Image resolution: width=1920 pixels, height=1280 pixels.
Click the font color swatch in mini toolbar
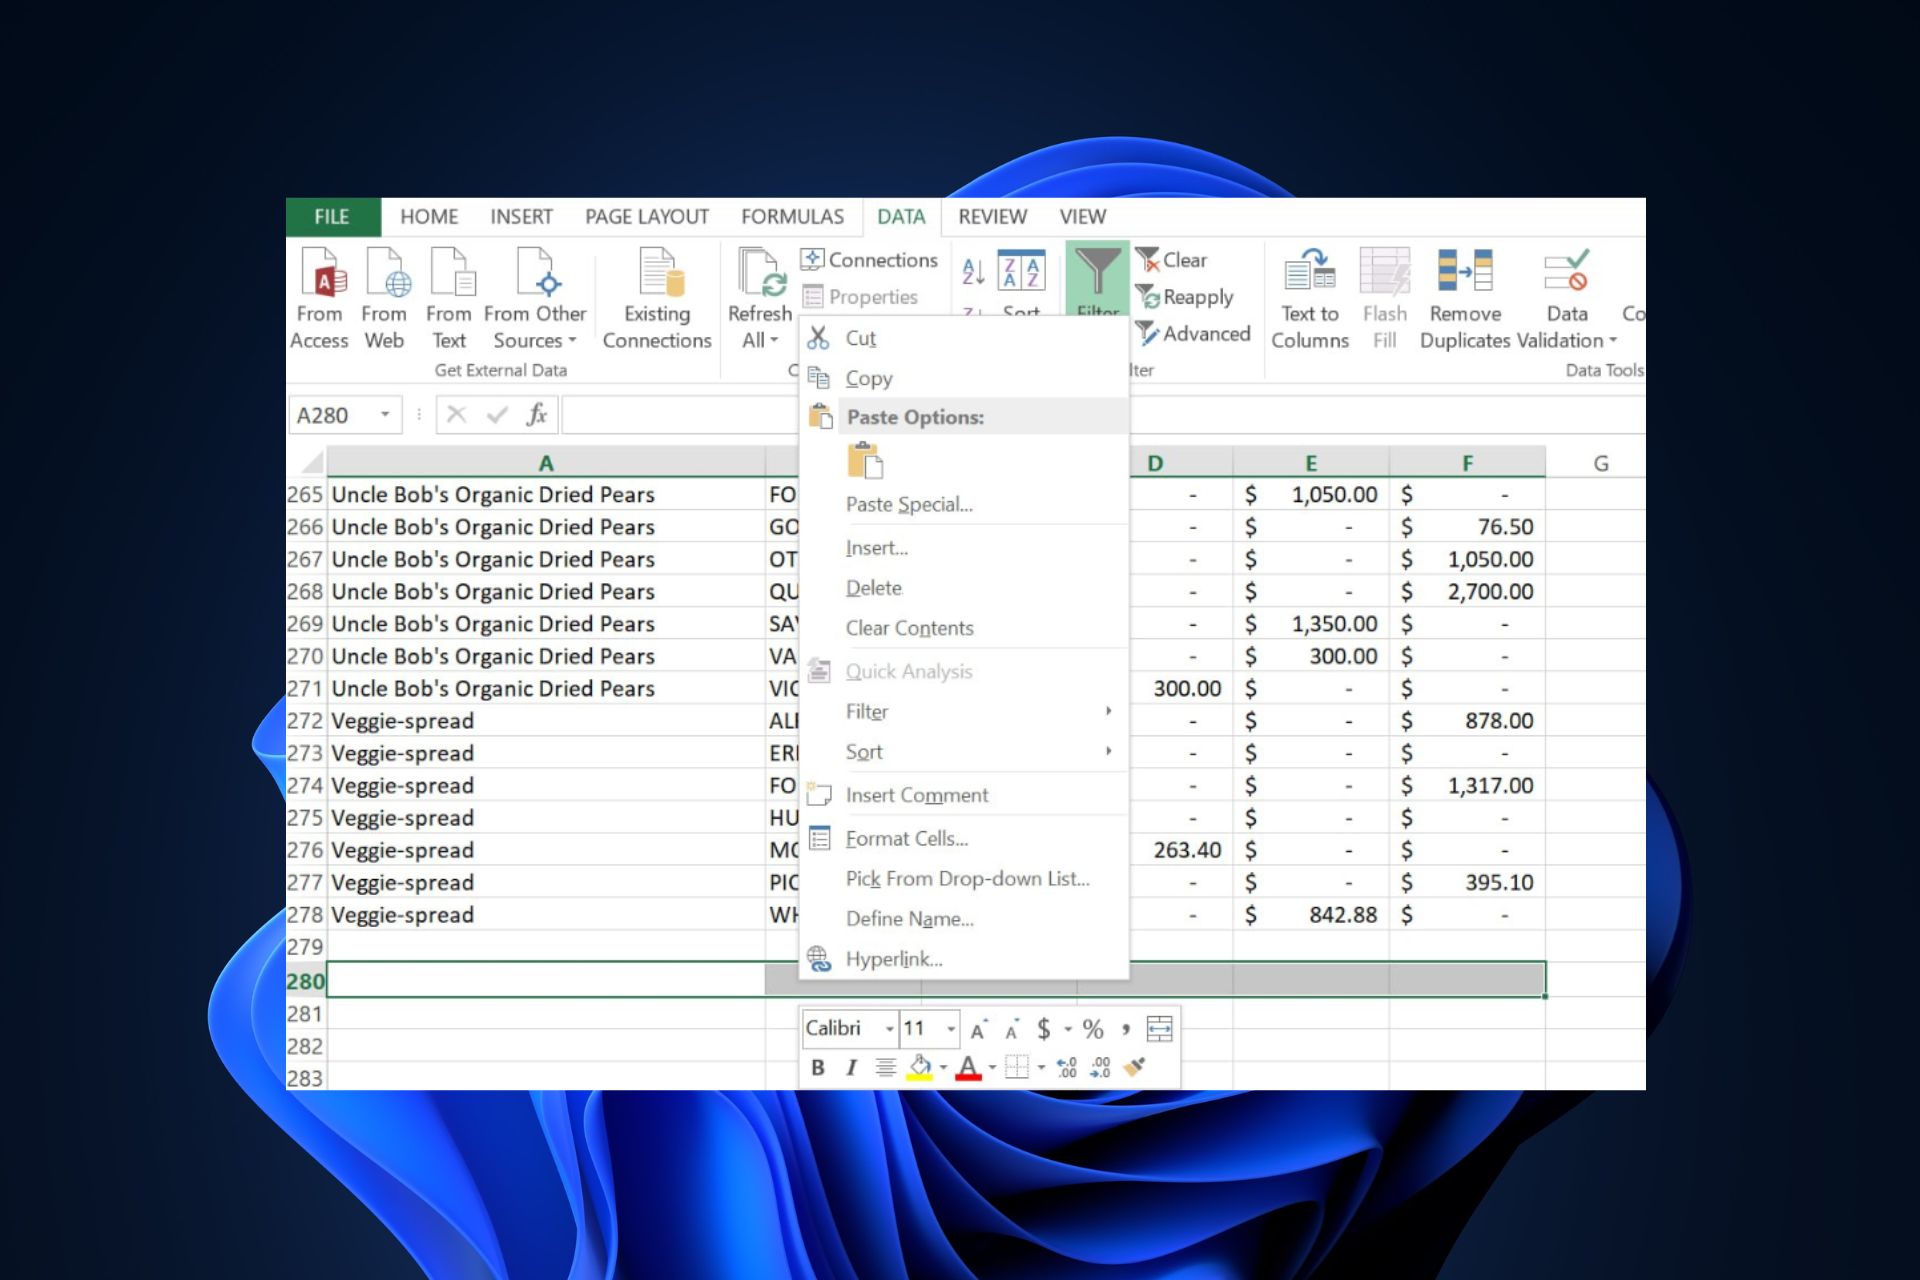[x=970, y=1067]
